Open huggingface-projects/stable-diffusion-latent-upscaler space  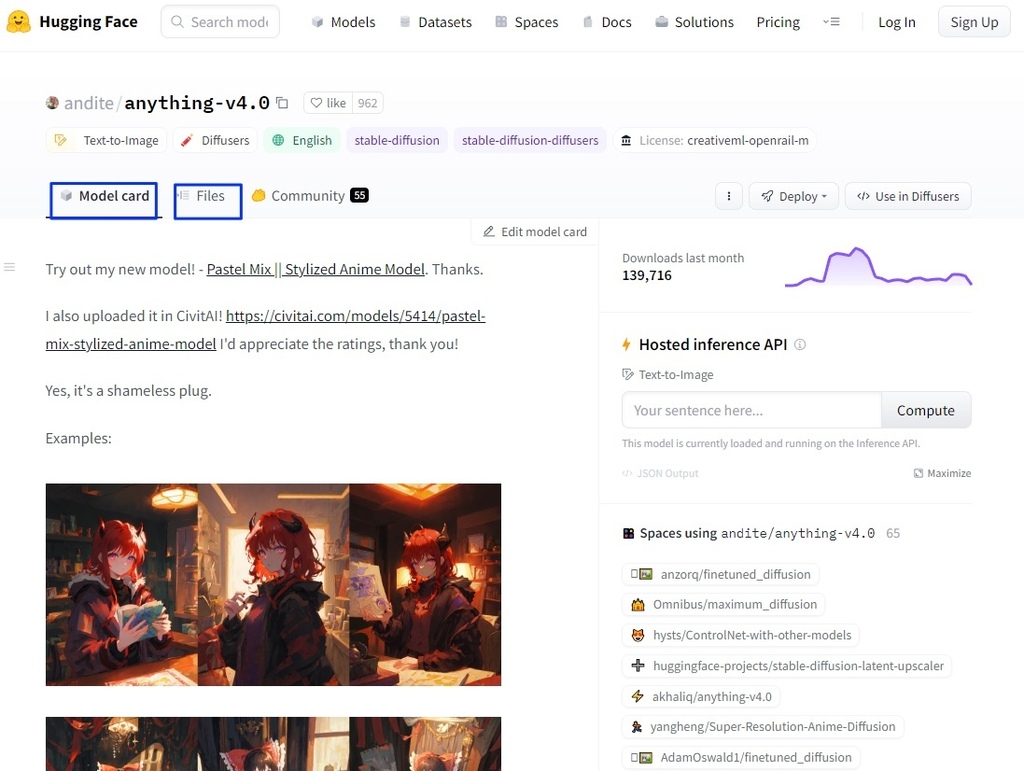pyautogui.click(x=787, y=666)
